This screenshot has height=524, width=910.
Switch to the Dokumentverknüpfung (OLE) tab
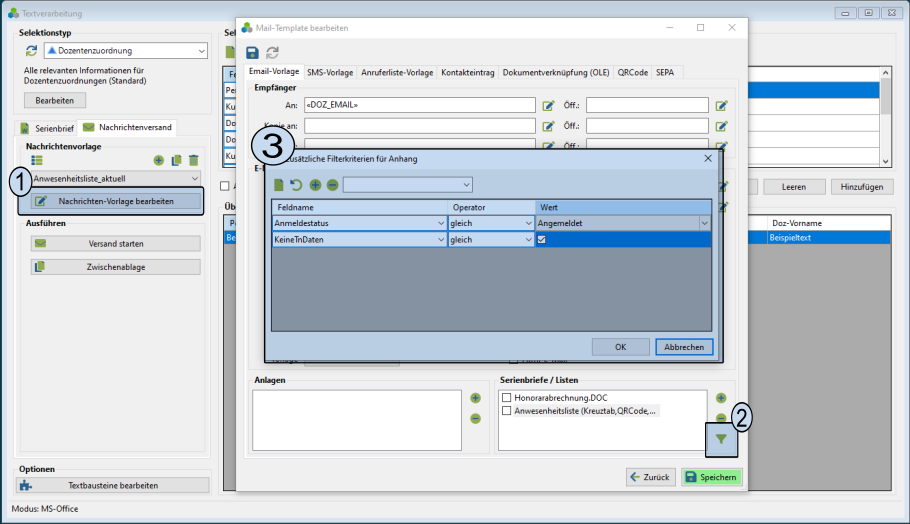tap(556, 73)
